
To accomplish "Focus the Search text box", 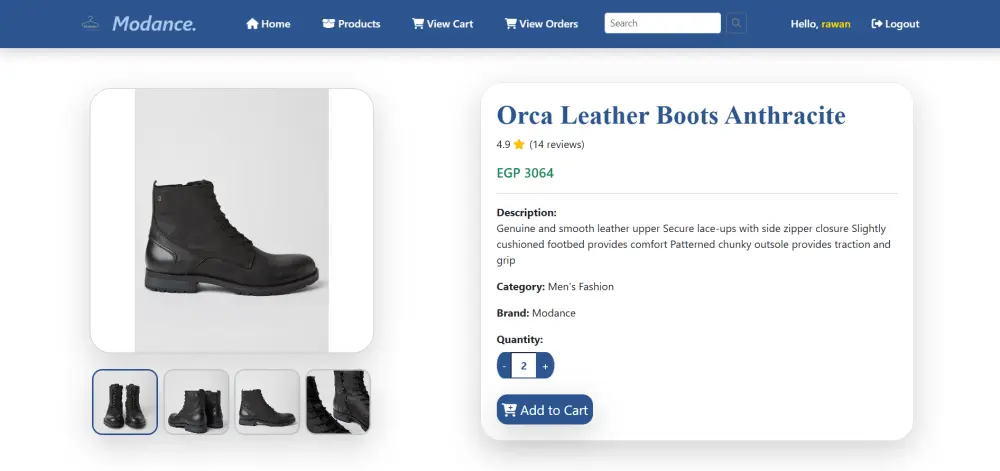I will (662, 23).
